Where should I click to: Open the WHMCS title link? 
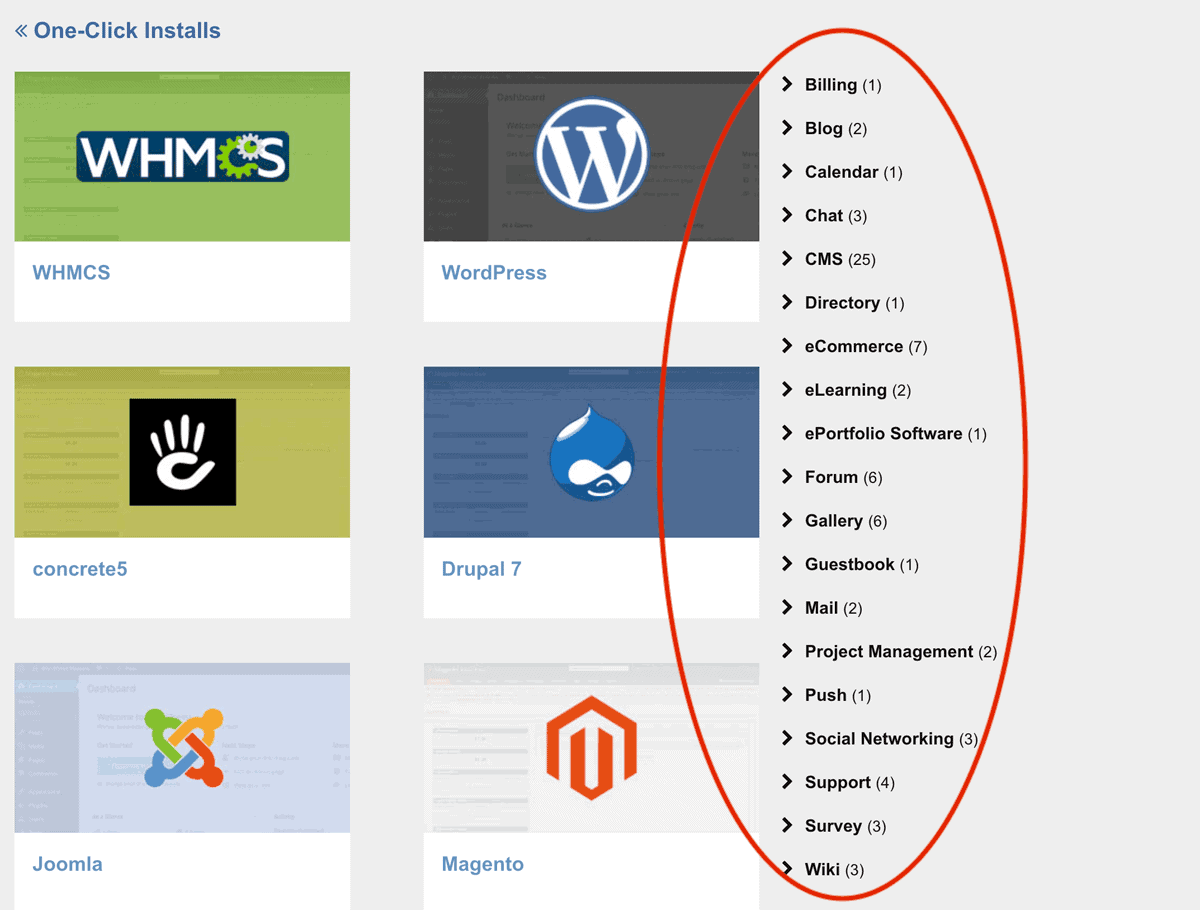click(71, 273)
